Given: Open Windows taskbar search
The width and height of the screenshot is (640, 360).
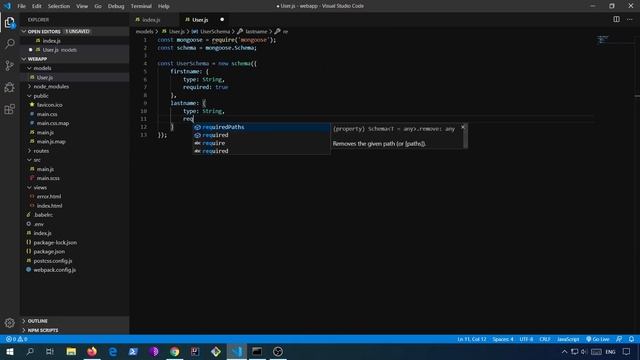Looking at the screenshot, I should click(30, 351).
